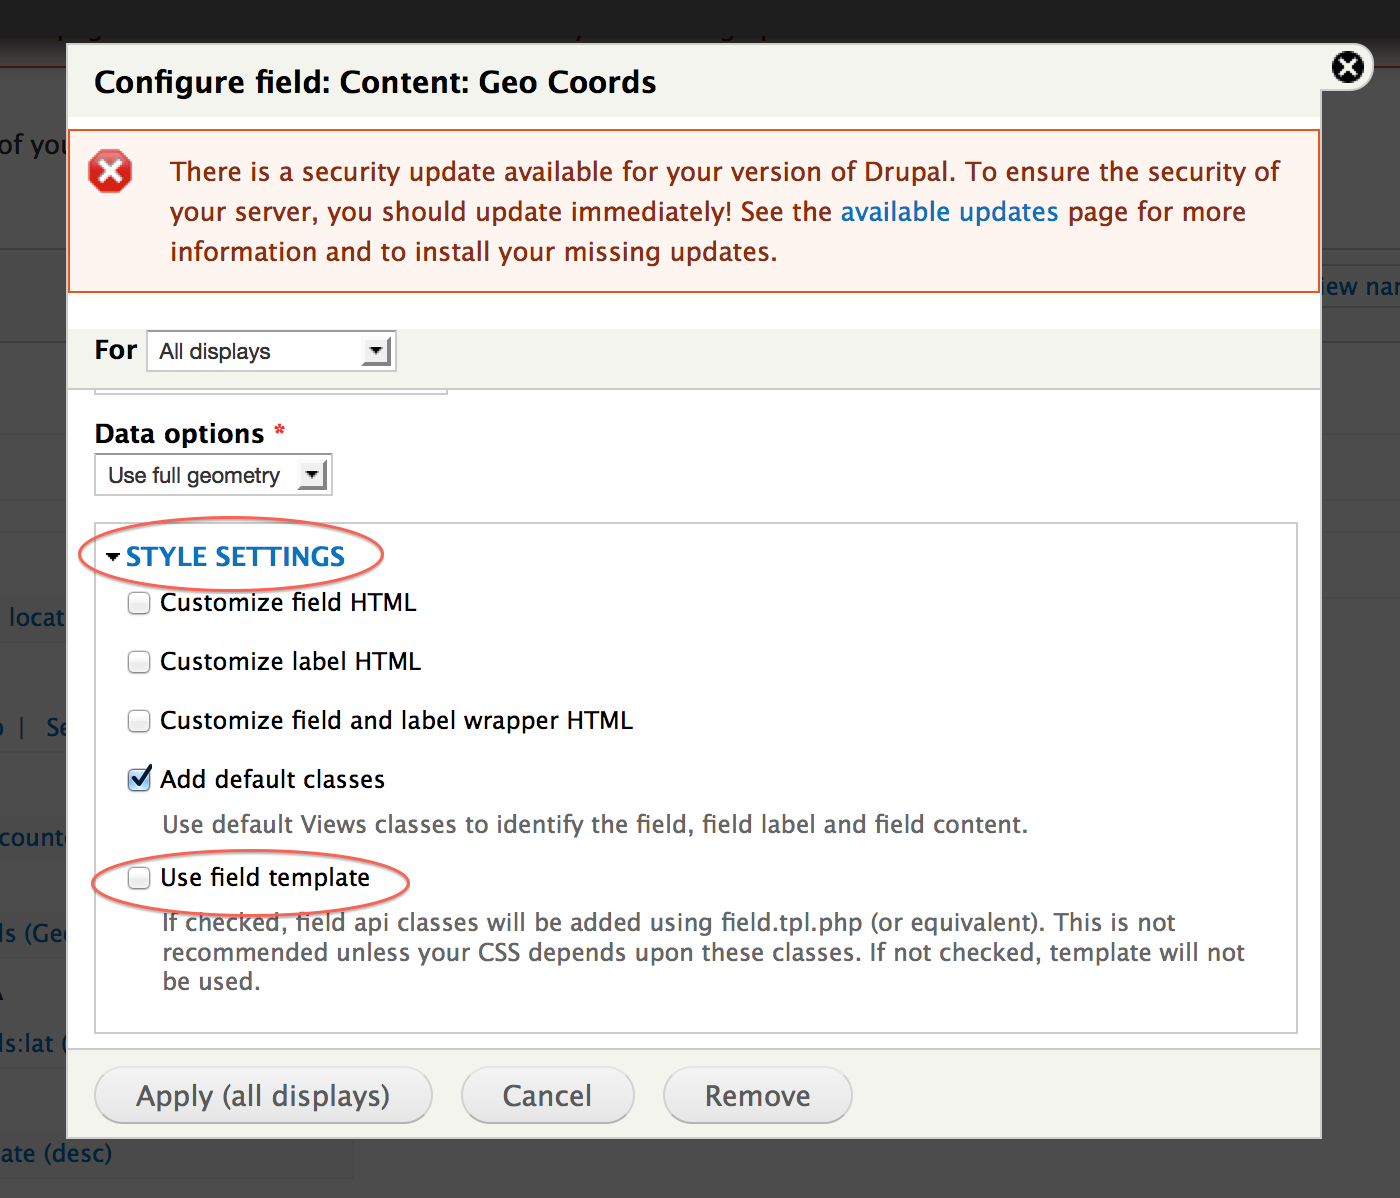Image resolution: width=1400 pixels, height=1198 pixels.
Task: Open the Data options dropdown
Action: (212, 474)
